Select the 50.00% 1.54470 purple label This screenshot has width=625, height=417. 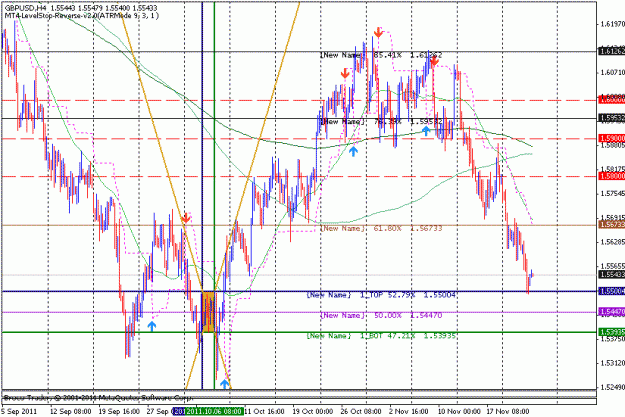pyautogui.click(x=381, y=315)
